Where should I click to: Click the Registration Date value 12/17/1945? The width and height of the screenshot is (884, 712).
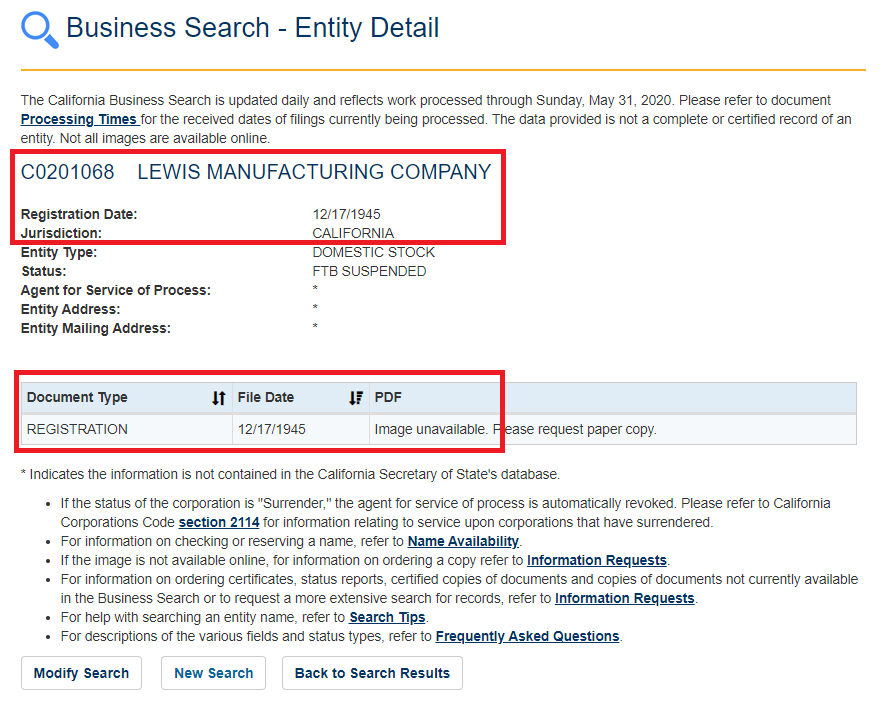pyautogui.click(x=346, y=215)
